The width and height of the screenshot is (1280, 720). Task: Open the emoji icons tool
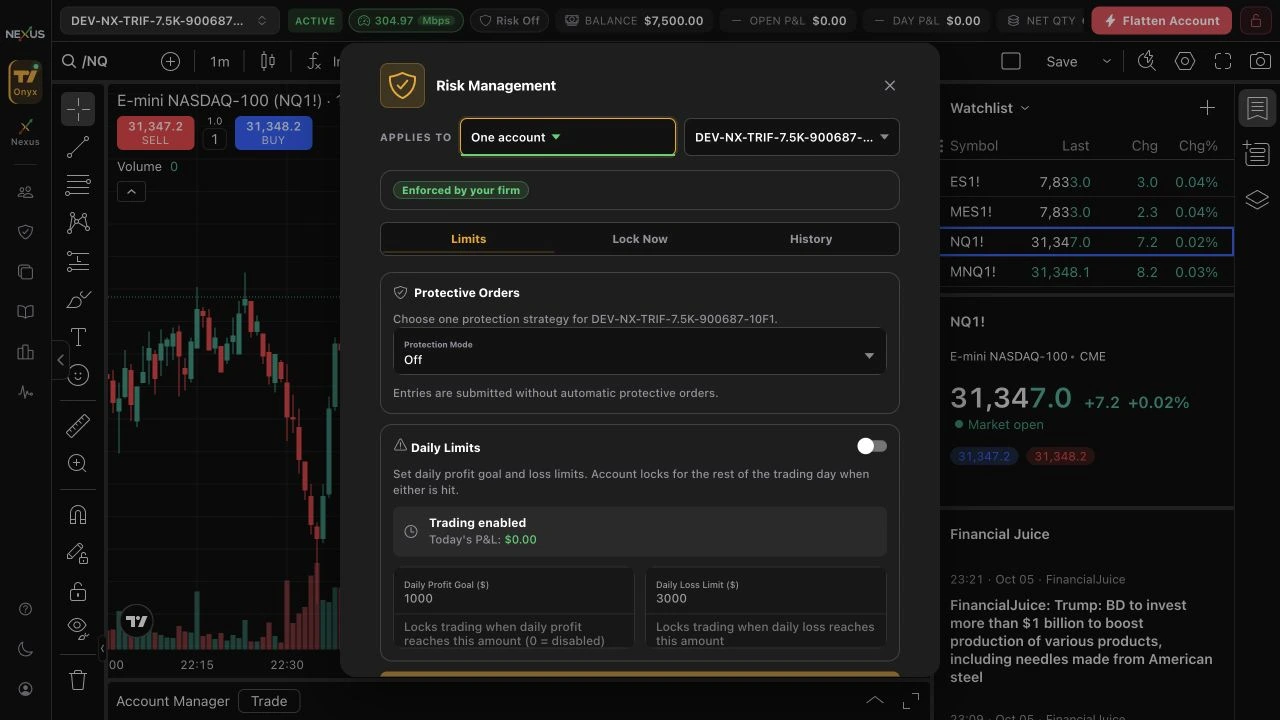[x=78, y=375]
